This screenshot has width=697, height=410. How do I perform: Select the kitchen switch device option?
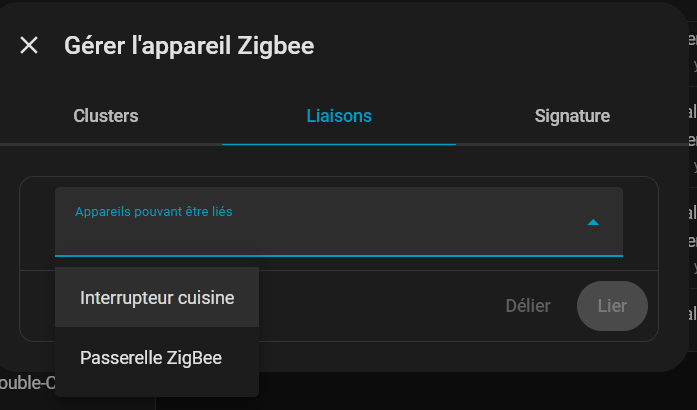point(157,298)
